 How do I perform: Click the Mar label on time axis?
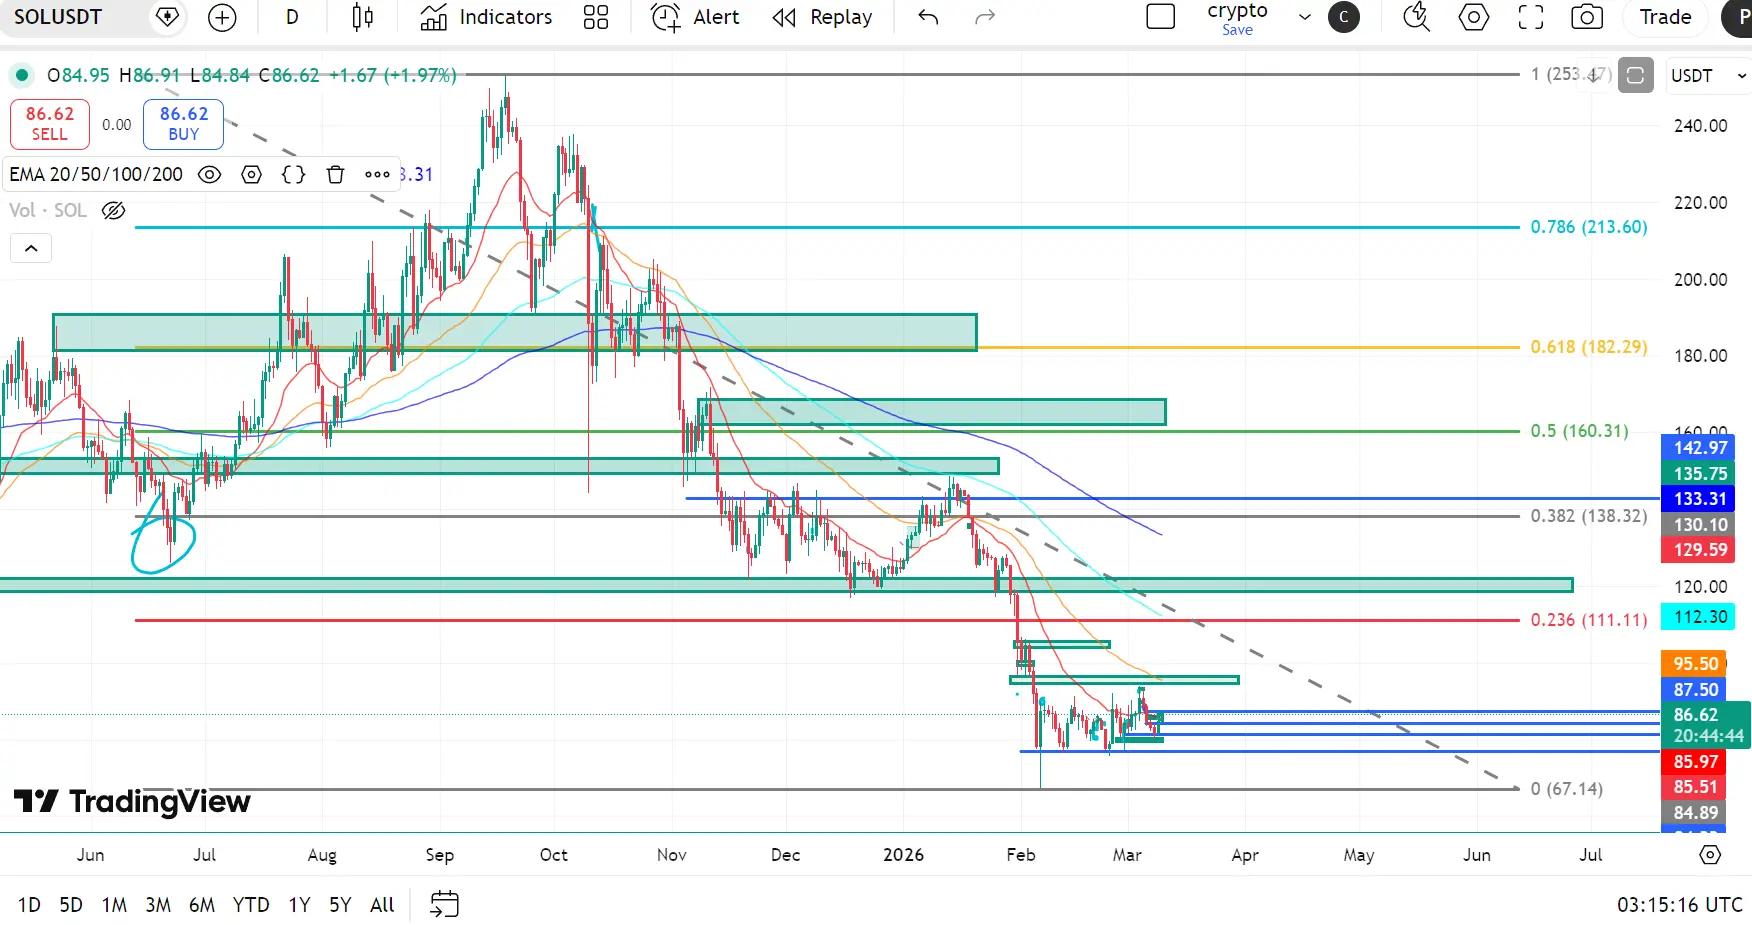[x=1127, y=855]
